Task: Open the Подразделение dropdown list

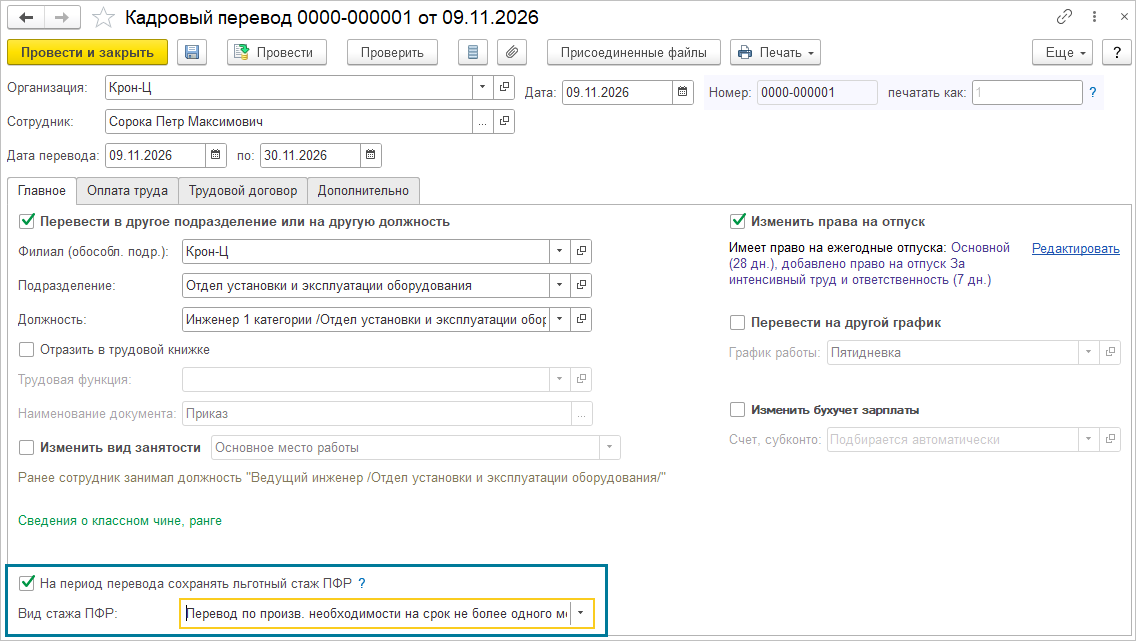Action: coord(559,285)
